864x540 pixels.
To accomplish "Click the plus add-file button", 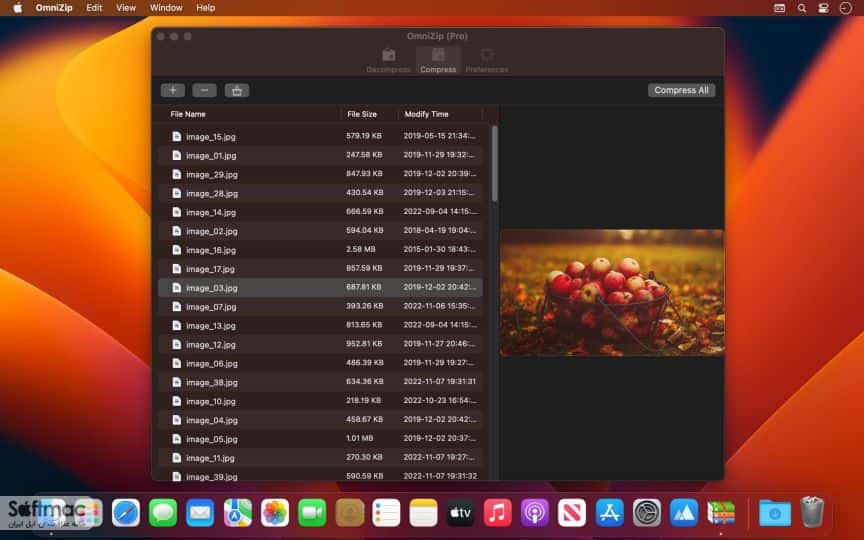I will tap(173, 90).
